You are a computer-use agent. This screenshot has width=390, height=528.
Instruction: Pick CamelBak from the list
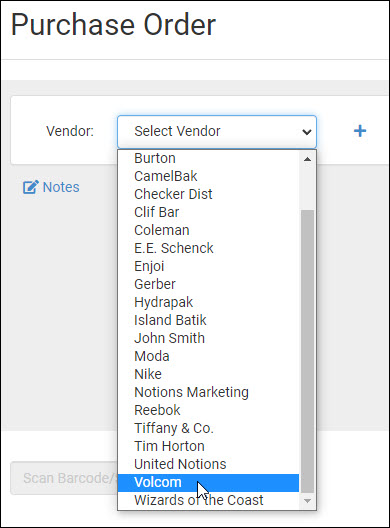[208, 176]
